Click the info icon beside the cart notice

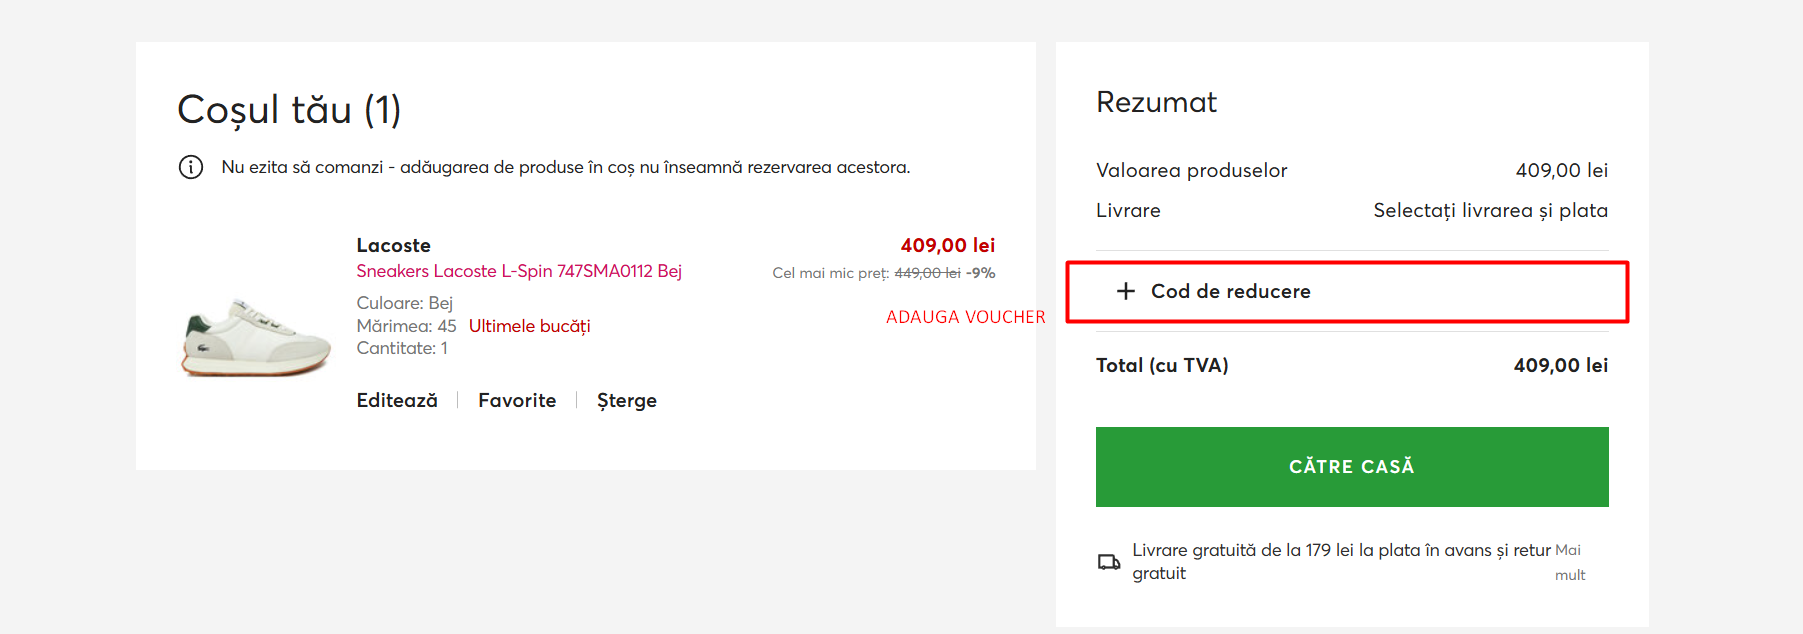pyautogui.click(x=191, y=167)
